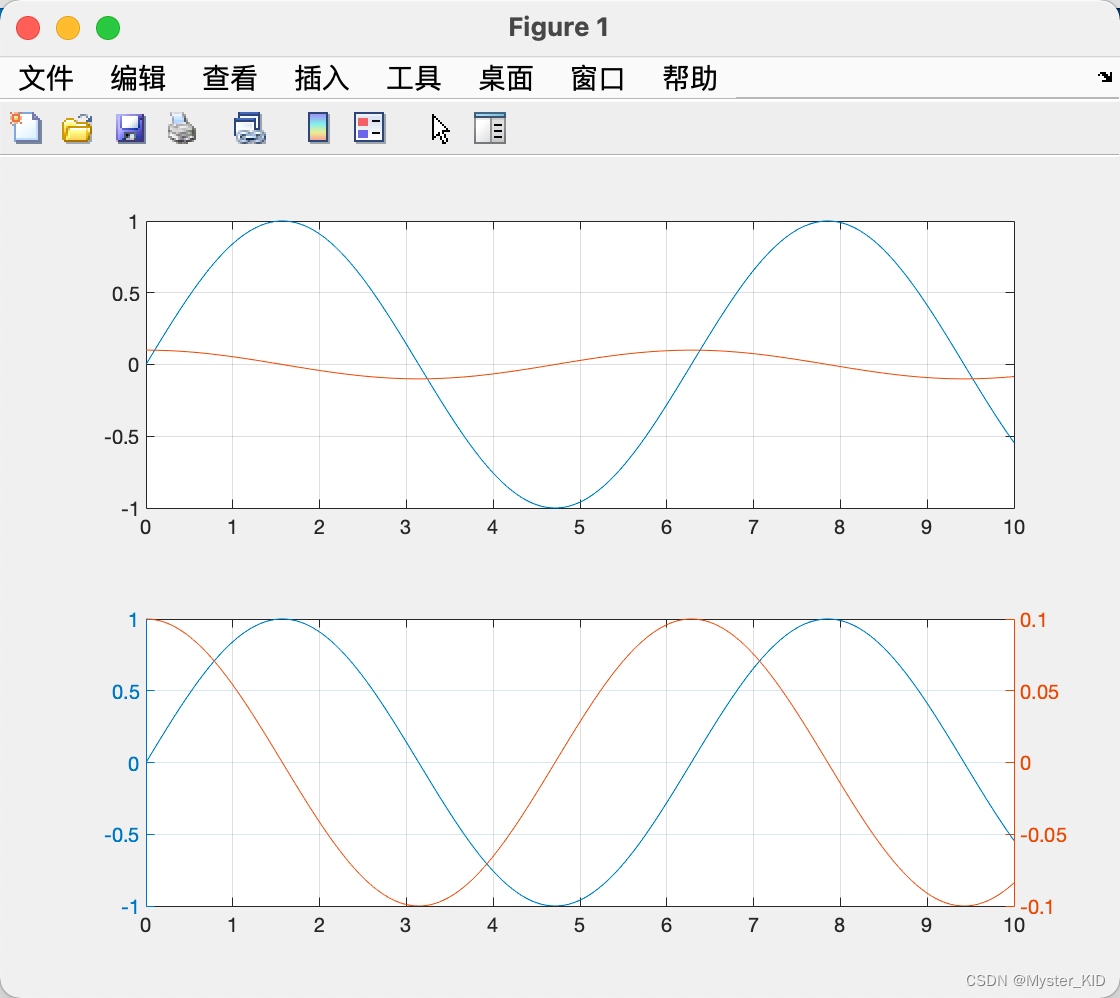Open the Property Inspector icon
Screen dimensions: 1120x998
[x=490, y=128]
